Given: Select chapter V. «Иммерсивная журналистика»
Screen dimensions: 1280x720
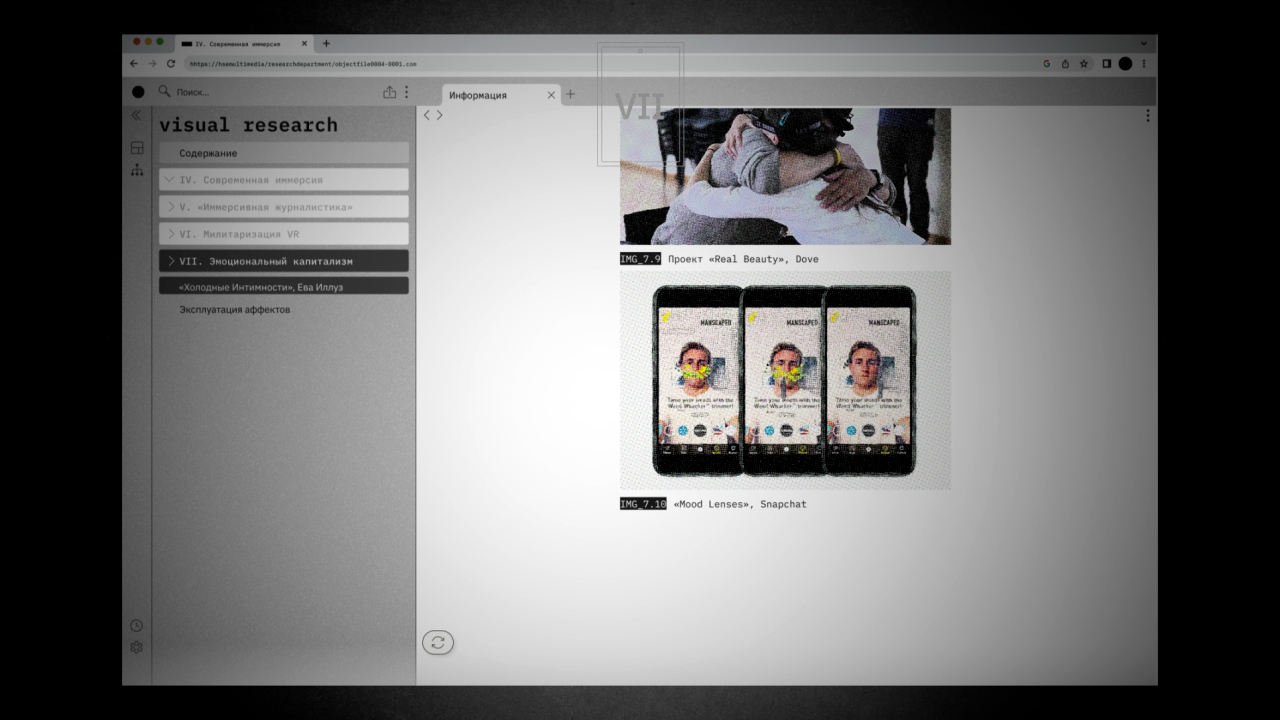Looking at the screenshot, I should (x=284, y=207).
